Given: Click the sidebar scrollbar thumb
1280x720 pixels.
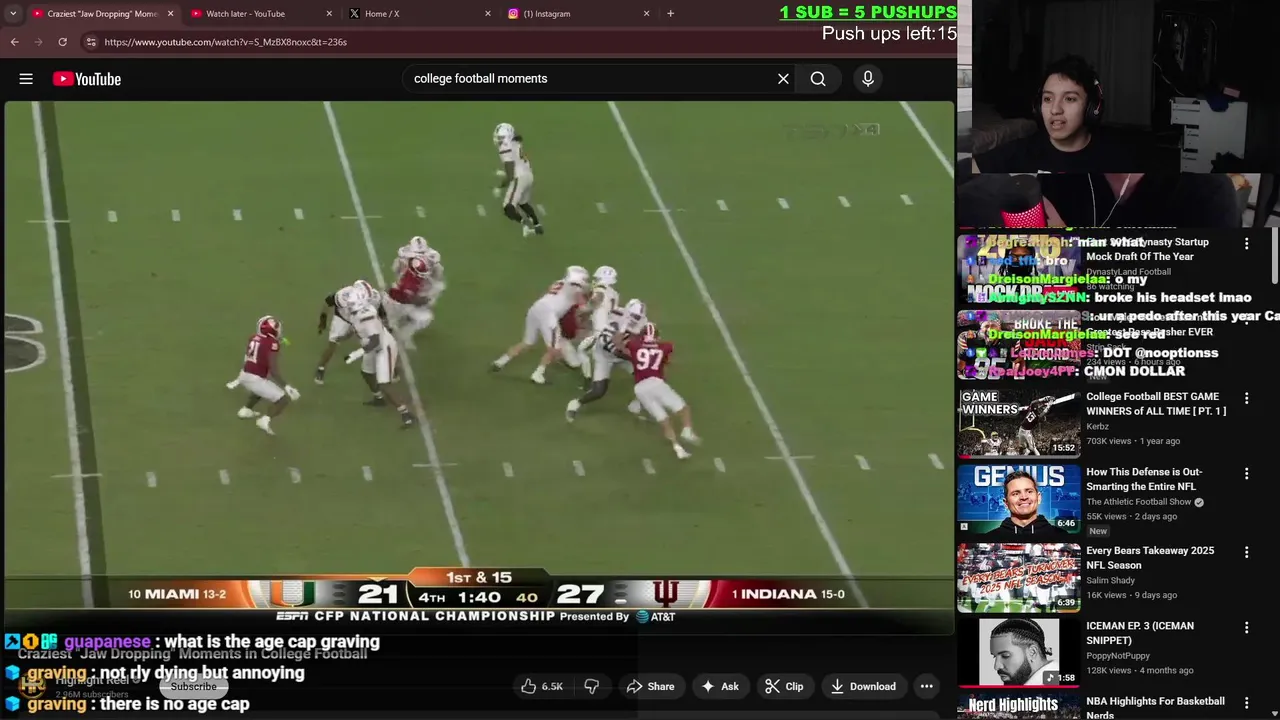Looking at the screenshot, I should 1274,257.
